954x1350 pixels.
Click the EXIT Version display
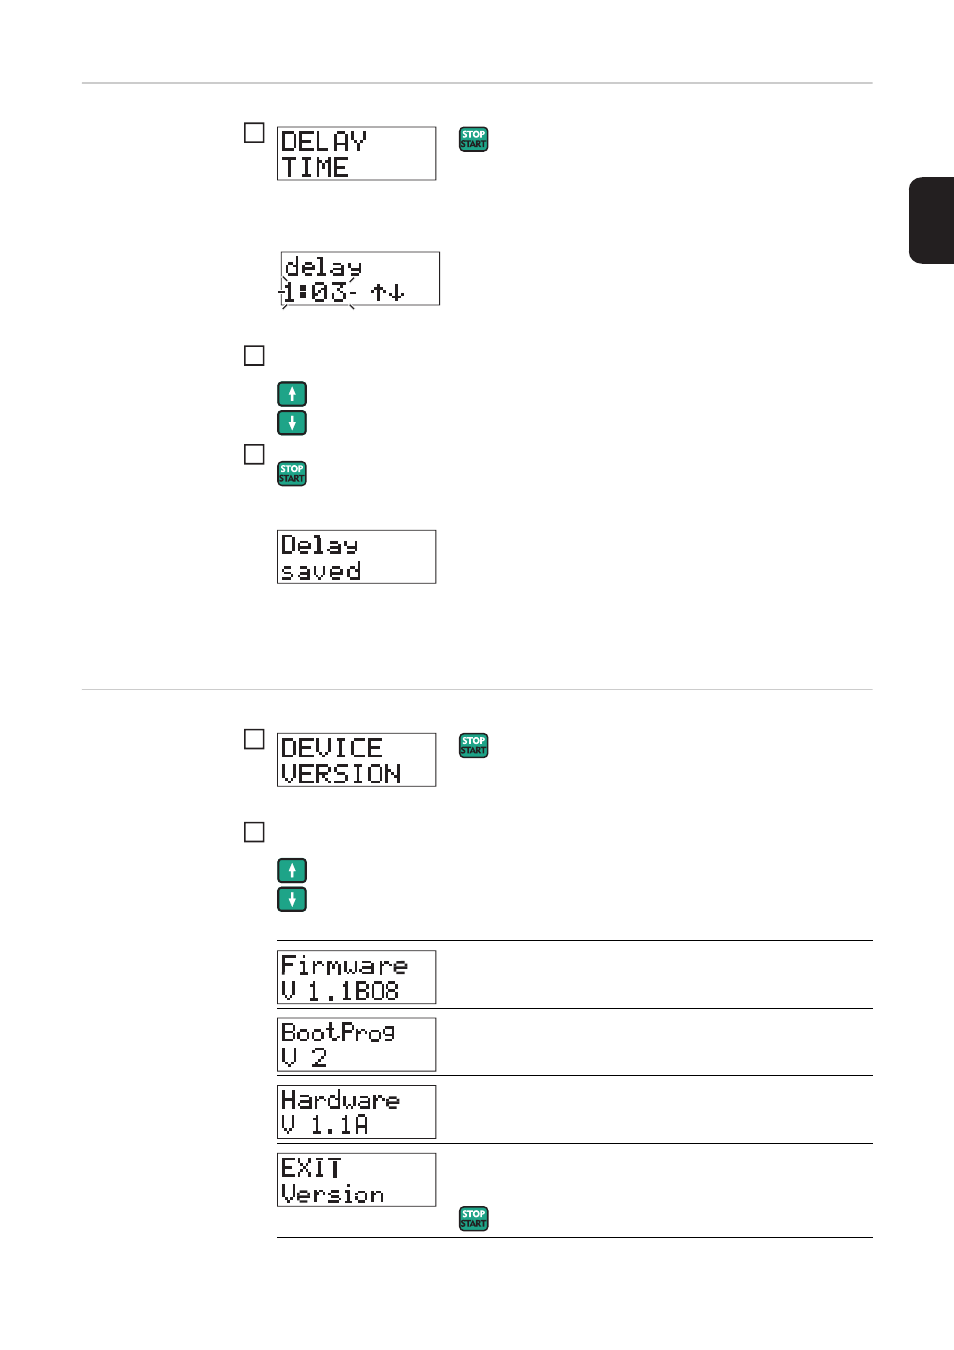click(x=356, y=1180)
